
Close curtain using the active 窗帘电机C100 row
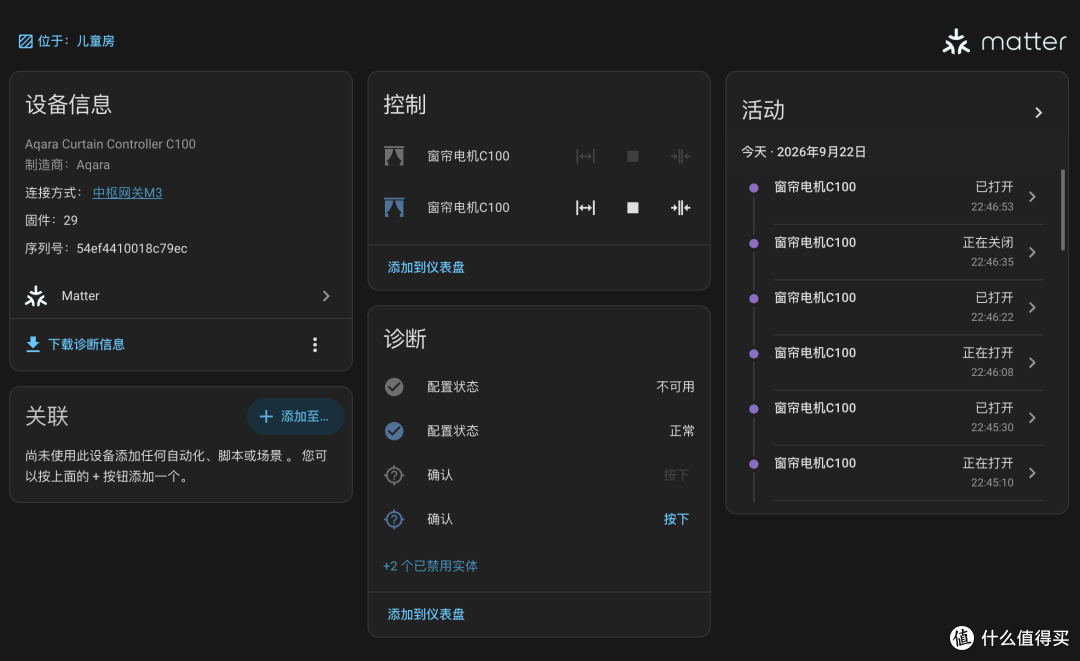(681, 208)
